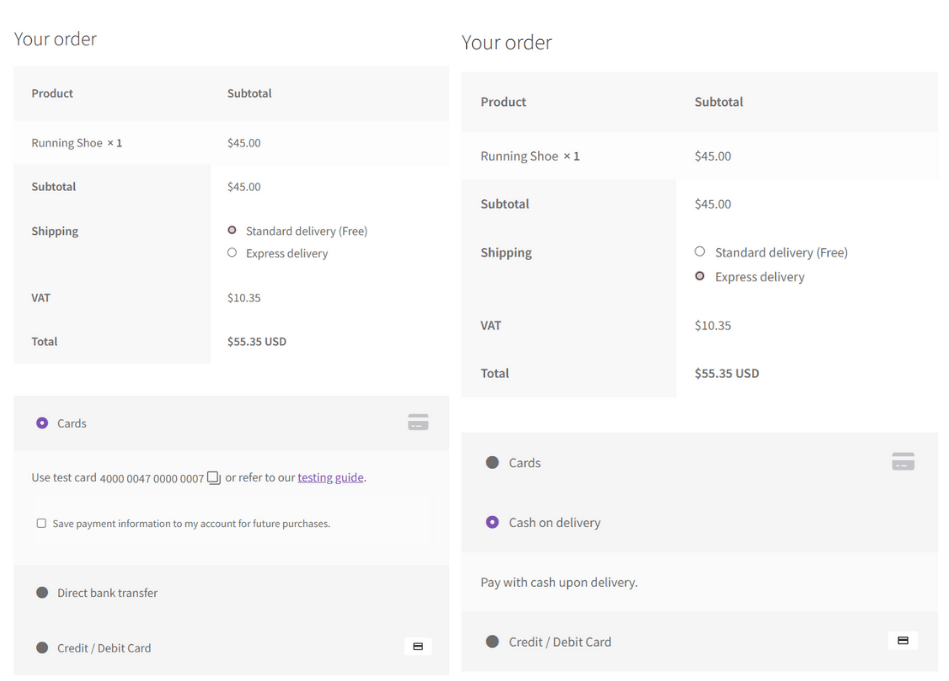Screen dimensions: 949x681
Task: Choose Direct bank transfer as payment method
Action: coord(41,592)
